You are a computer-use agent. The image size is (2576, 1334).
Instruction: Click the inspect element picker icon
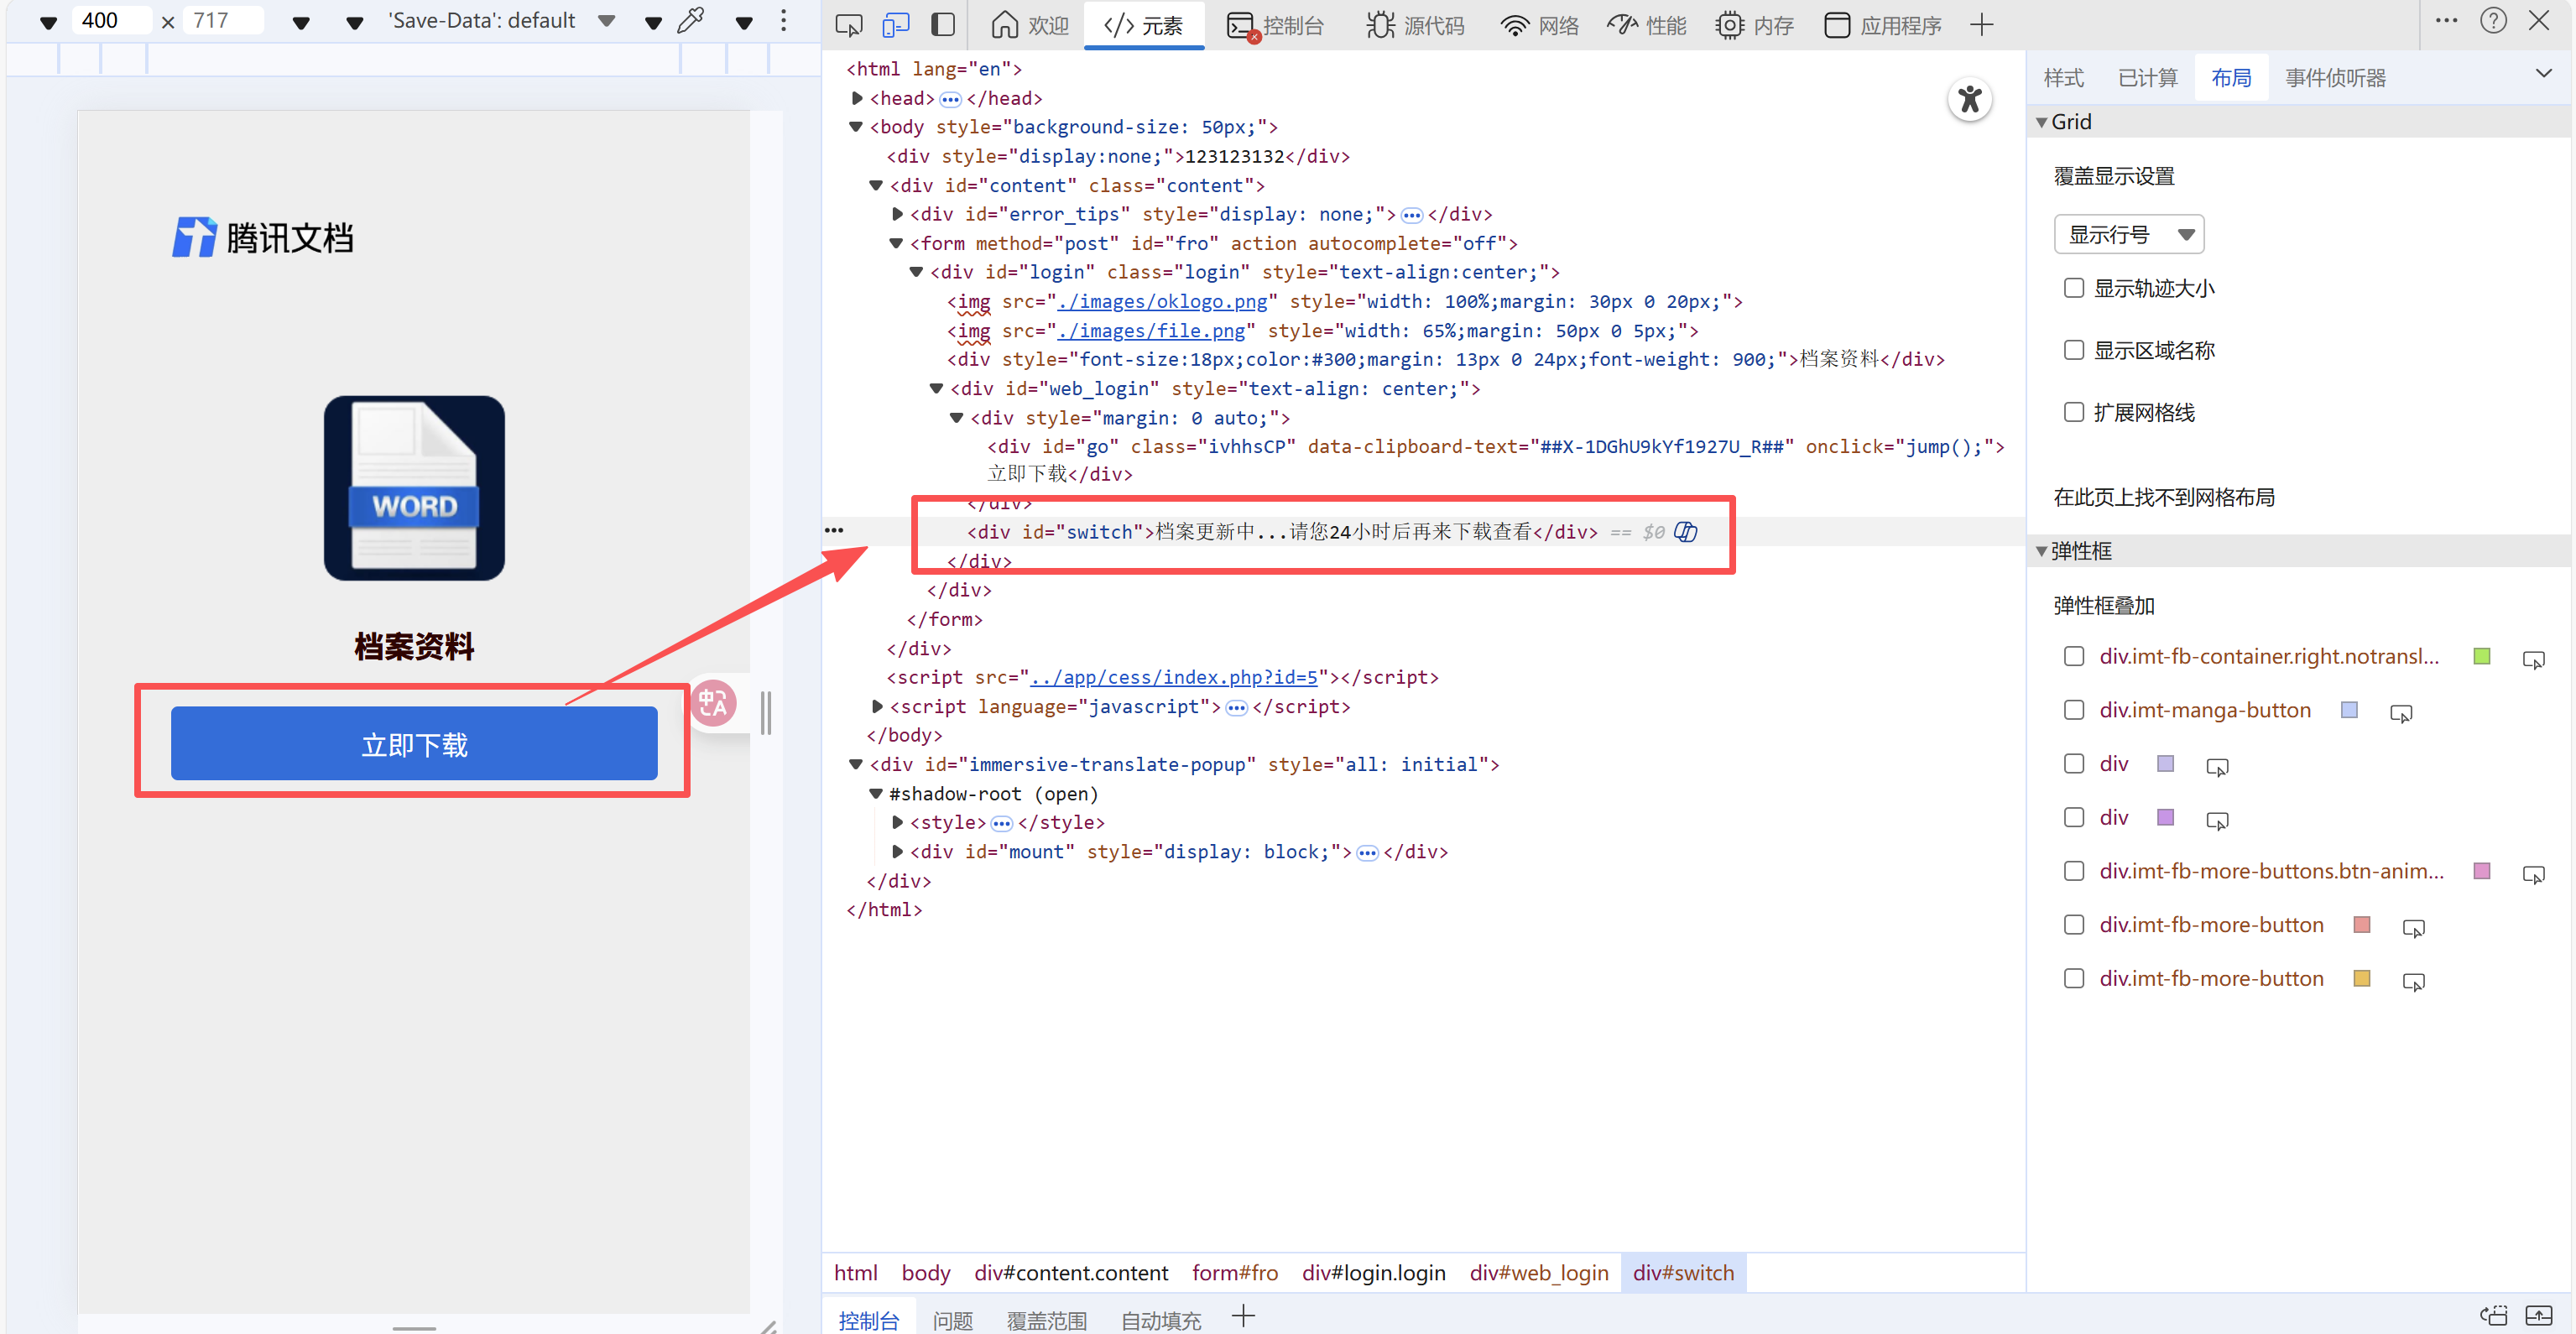849,25
